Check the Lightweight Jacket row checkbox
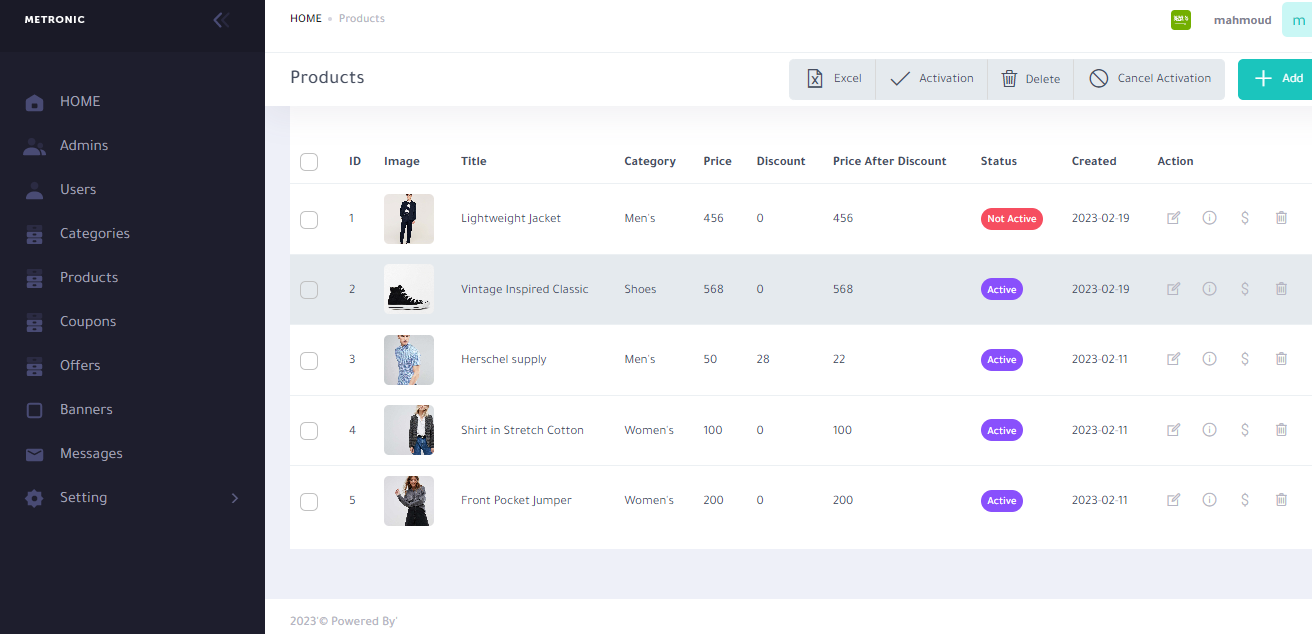This screenshot has height=634, width=1312. pos(309,219)
